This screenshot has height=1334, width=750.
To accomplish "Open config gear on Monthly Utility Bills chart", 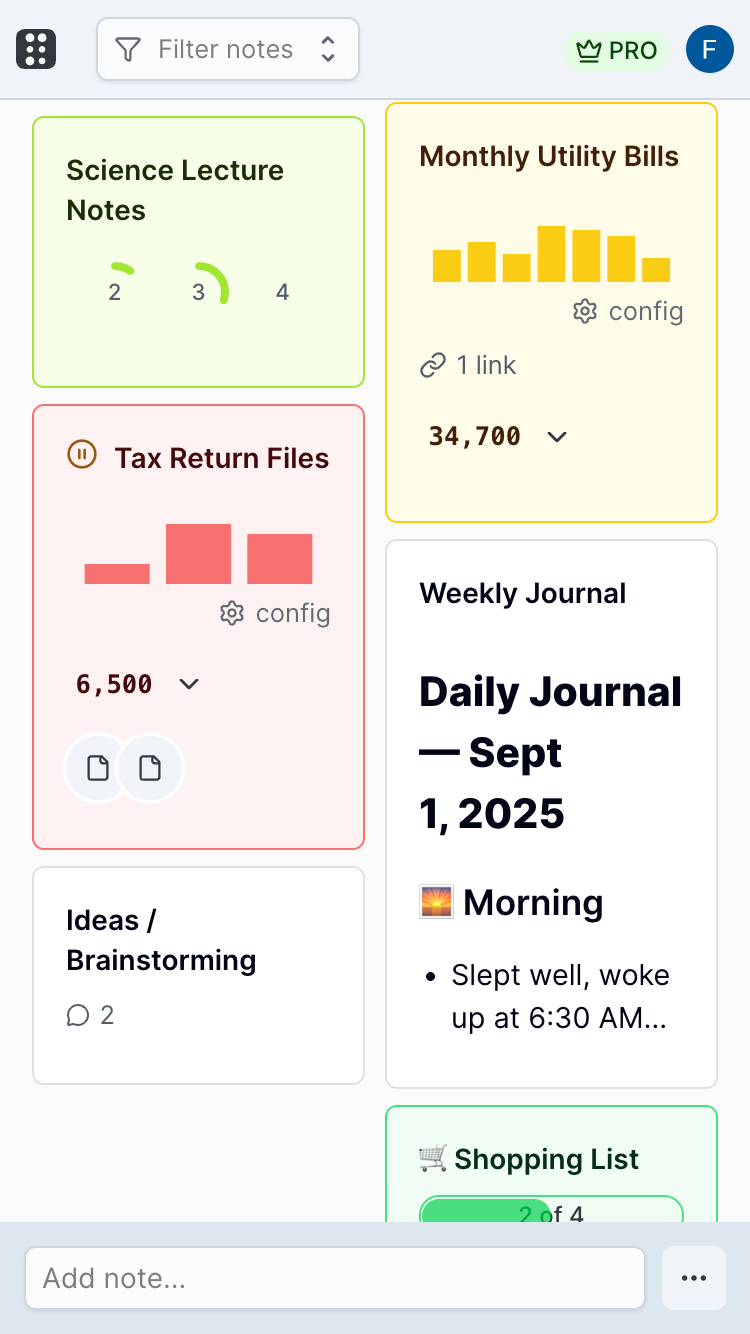I will 584,311.
